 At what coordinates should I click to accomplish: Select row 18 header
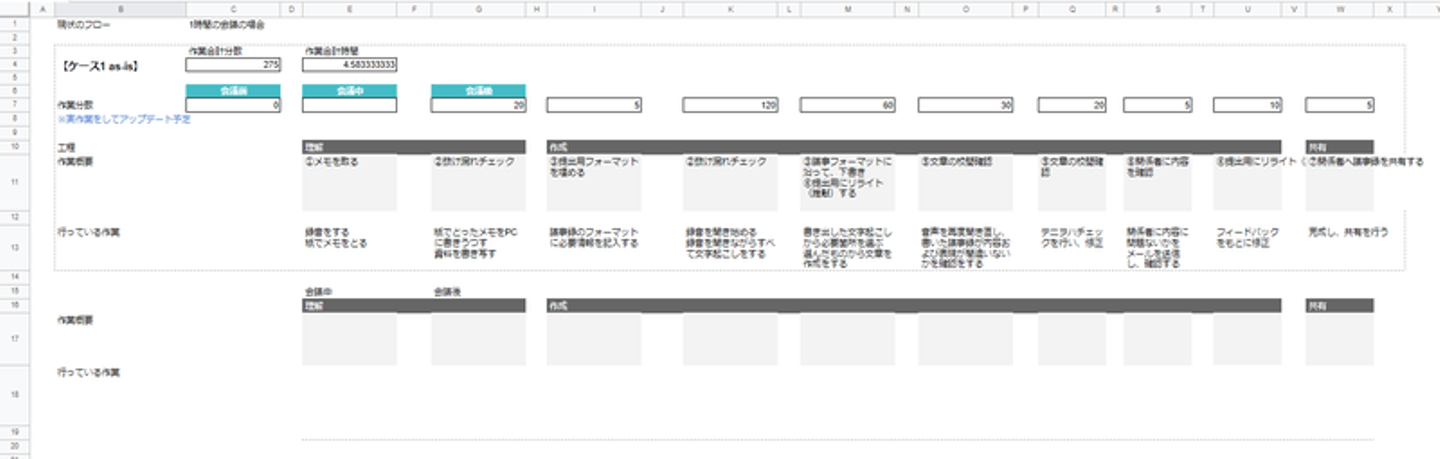click(x=16, y=395)
